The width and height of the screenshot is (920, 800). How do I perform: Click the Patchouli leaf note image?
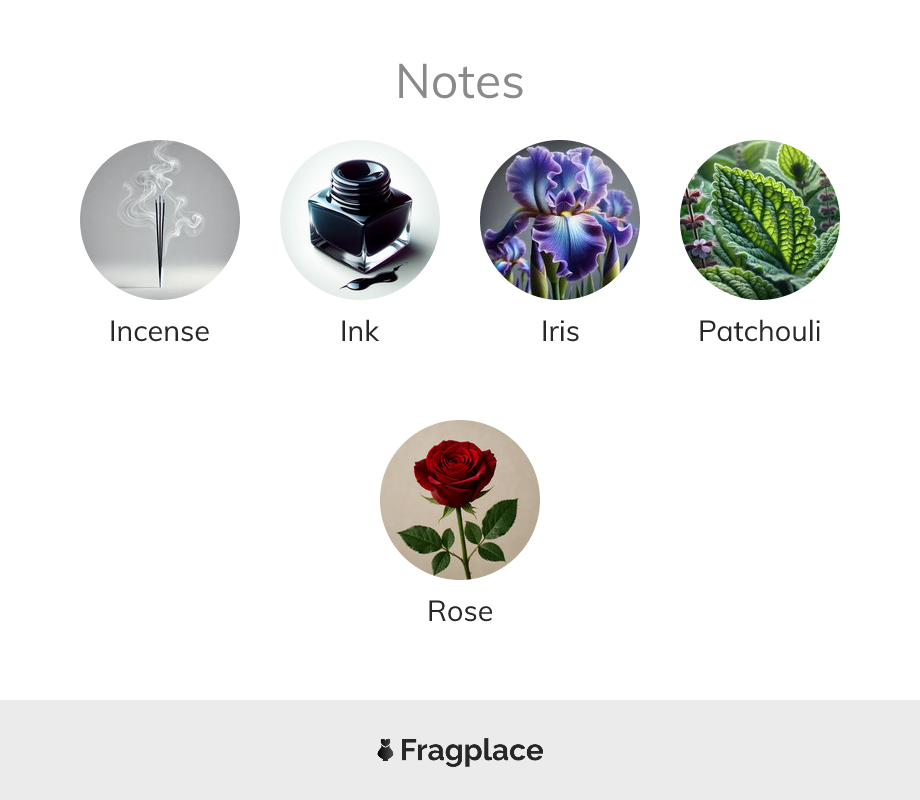[x=760, y=220]
